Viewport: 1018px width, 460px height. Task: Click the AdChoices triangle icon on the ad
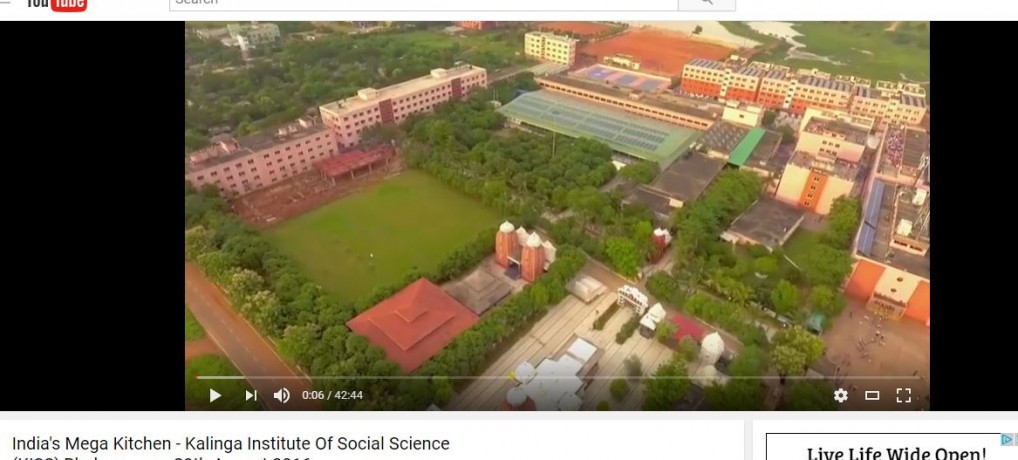1008,439
